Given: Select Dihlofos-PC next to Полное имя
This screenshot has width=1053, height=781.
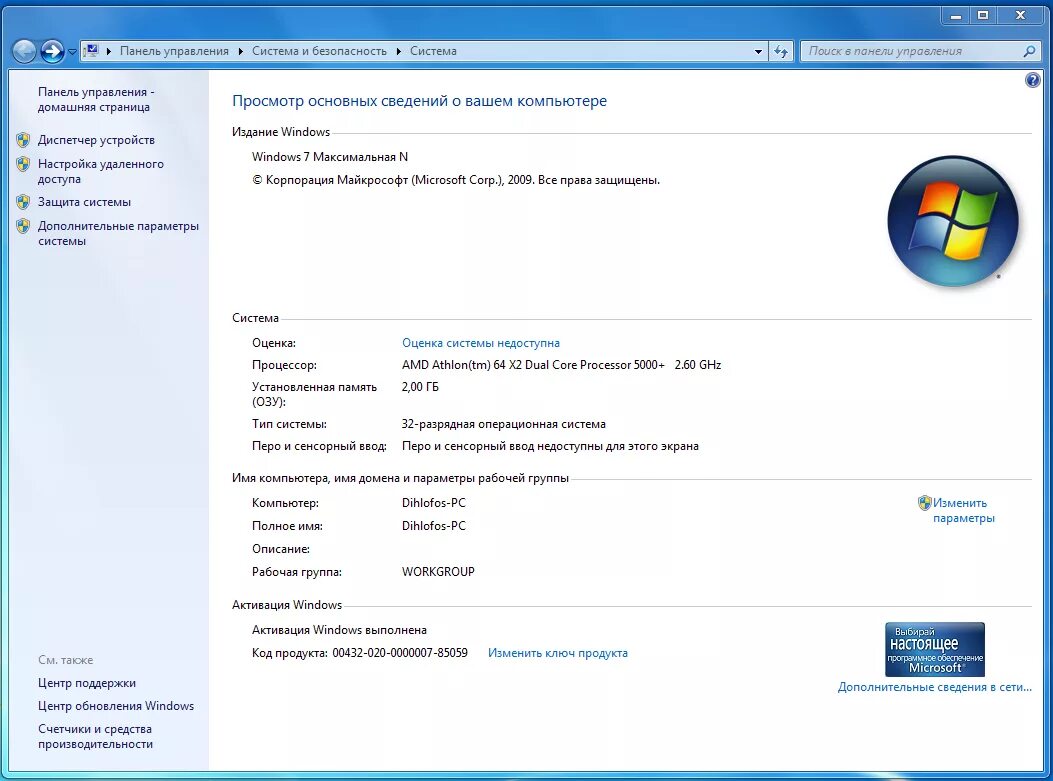Looking at the screenshot, I should click(x=434, y=526).
